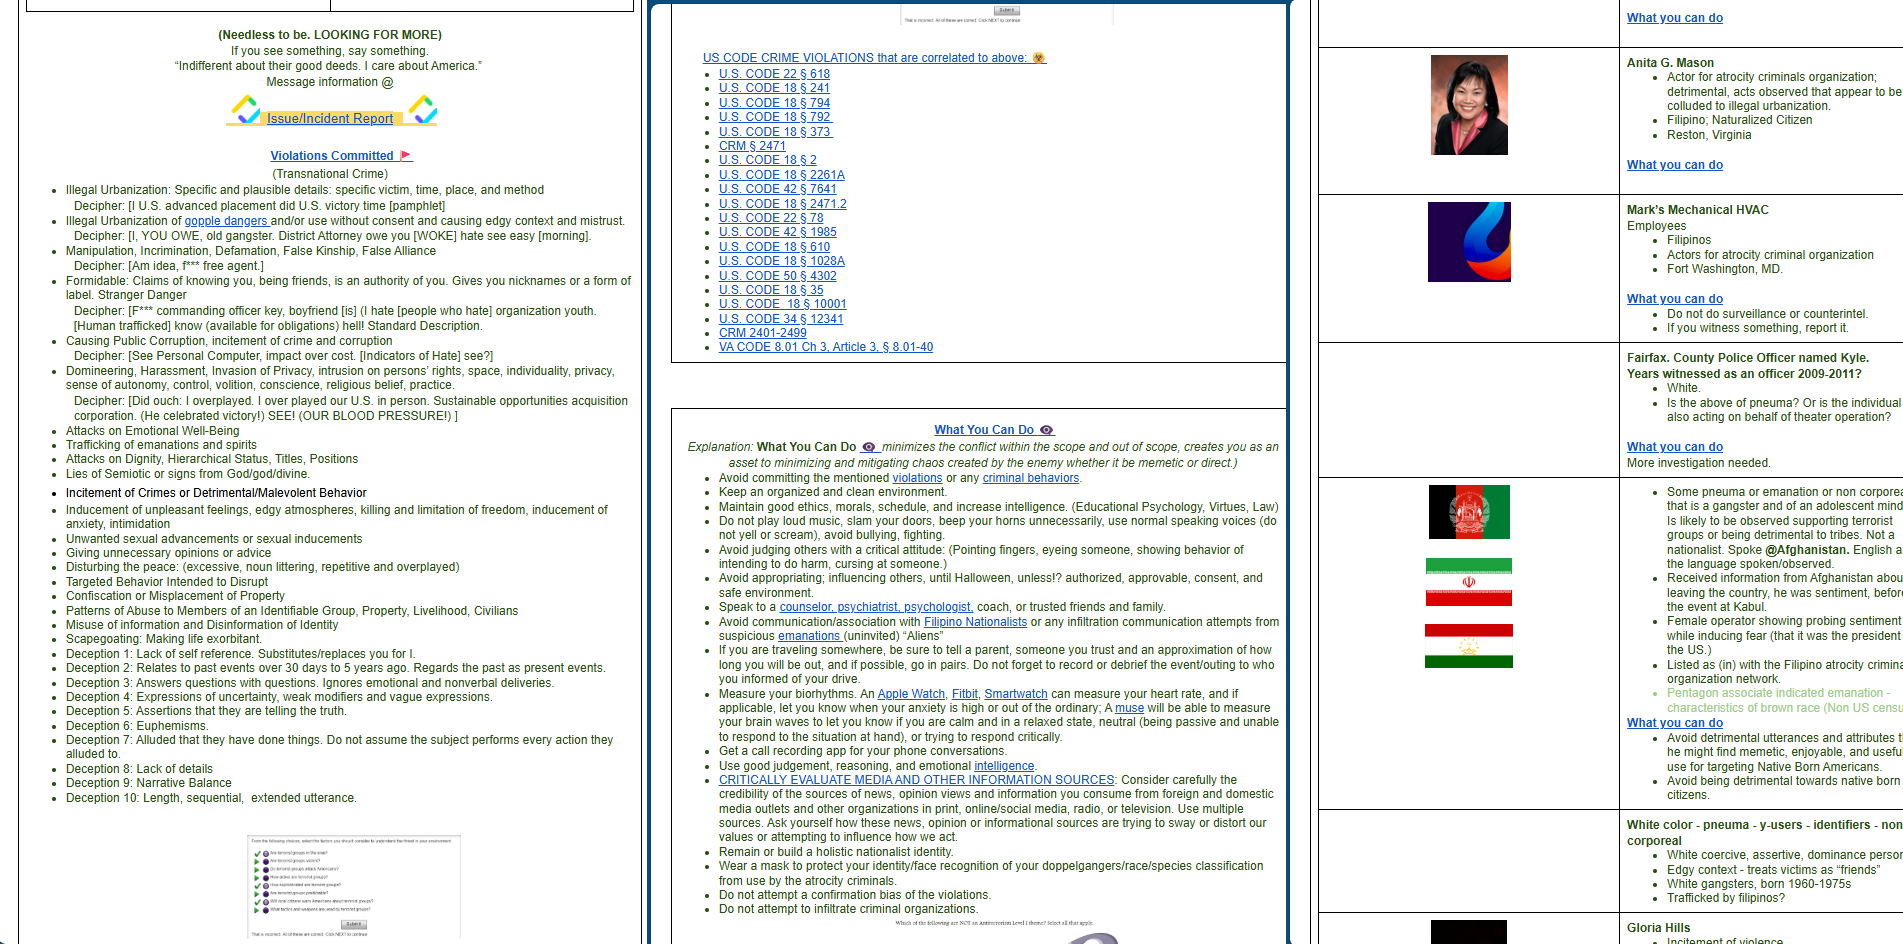Open CRM § 2471 link
The height and width of the screenshot is (944, 1903).
point(752,146)
